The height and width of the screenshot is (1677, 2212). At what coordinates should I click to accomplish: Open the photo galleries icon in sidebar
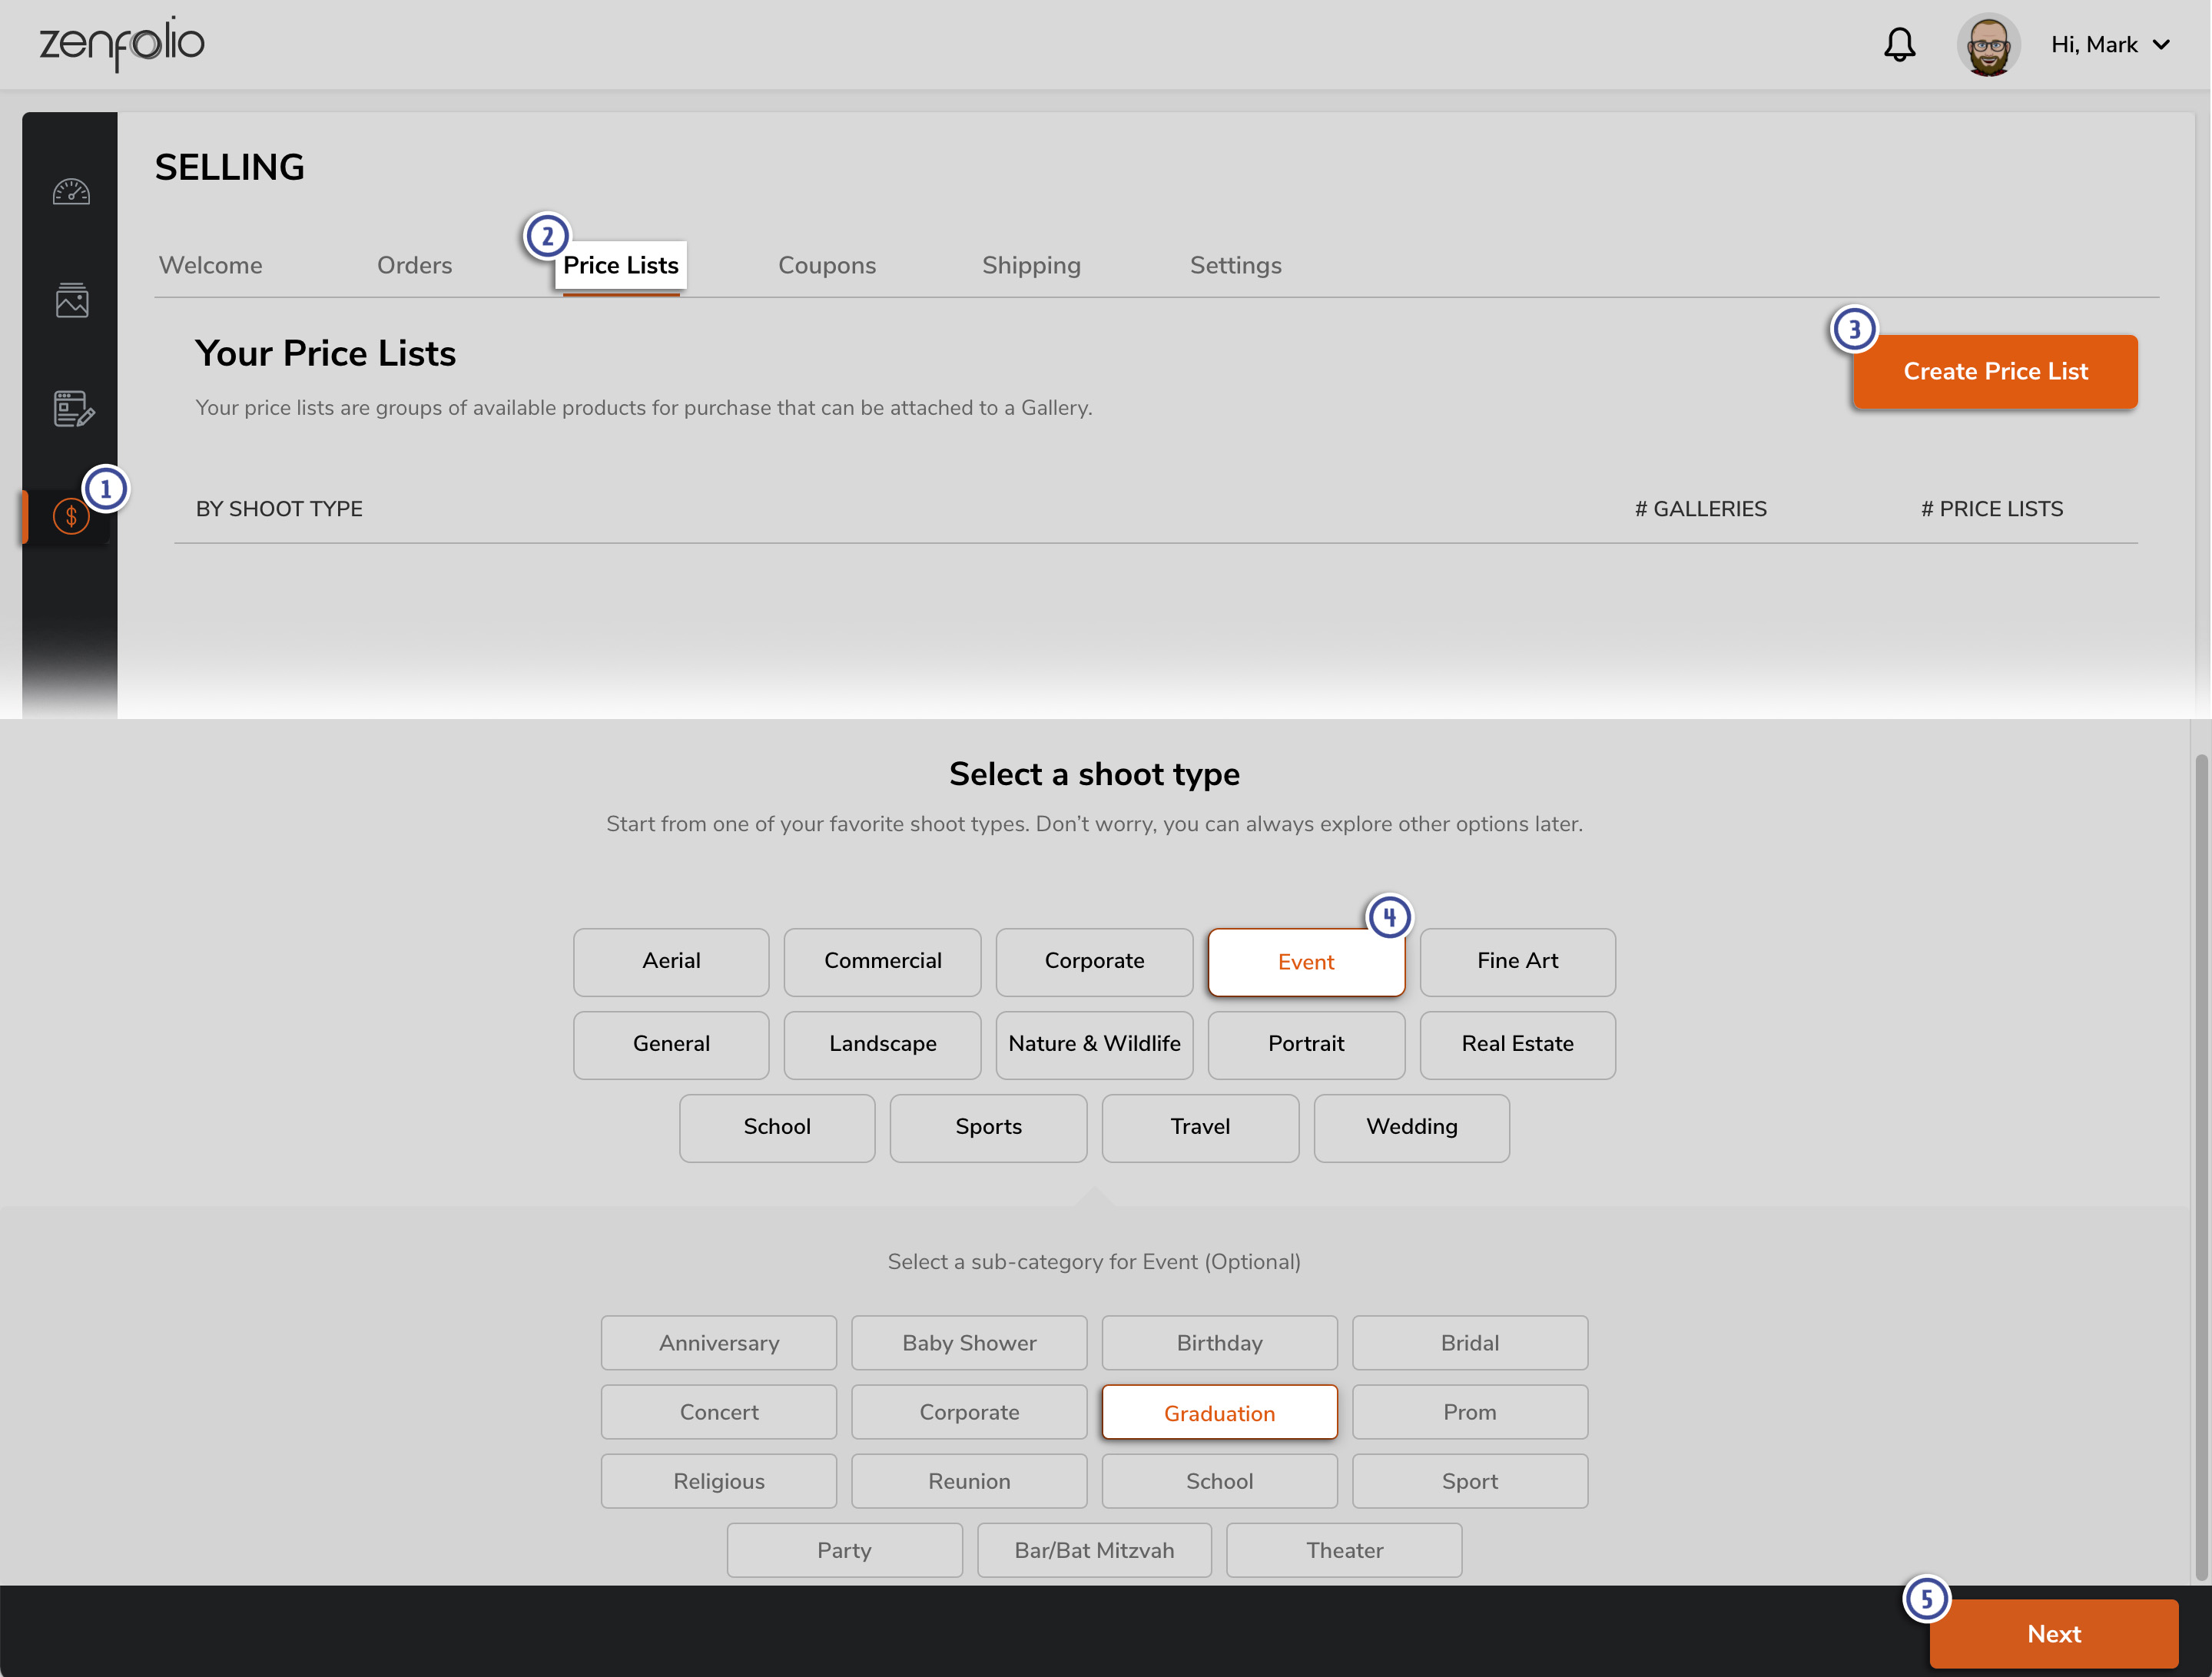point(71,300)
